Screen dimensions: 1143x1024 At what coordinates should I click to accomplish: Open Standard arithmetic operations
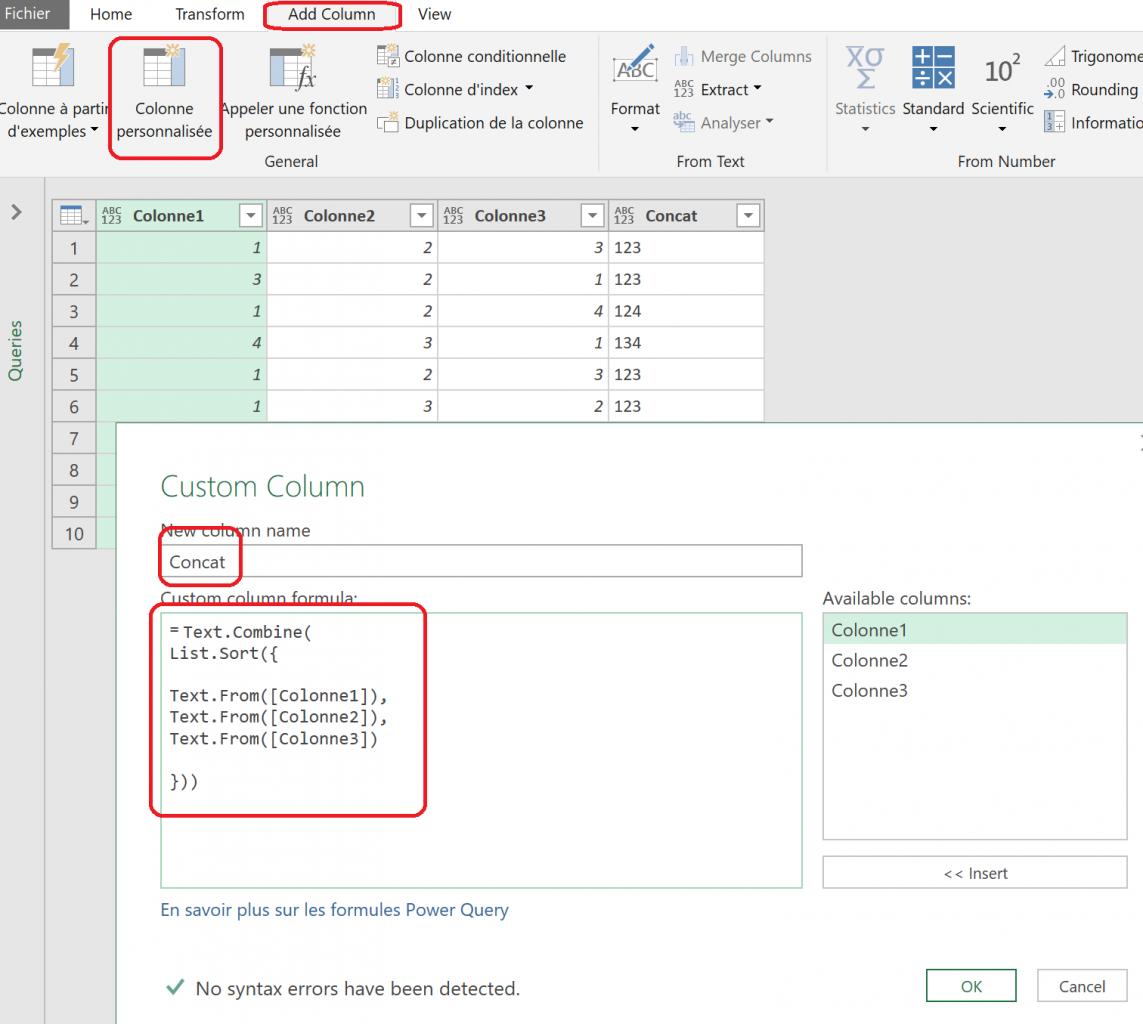pos(933,87)
